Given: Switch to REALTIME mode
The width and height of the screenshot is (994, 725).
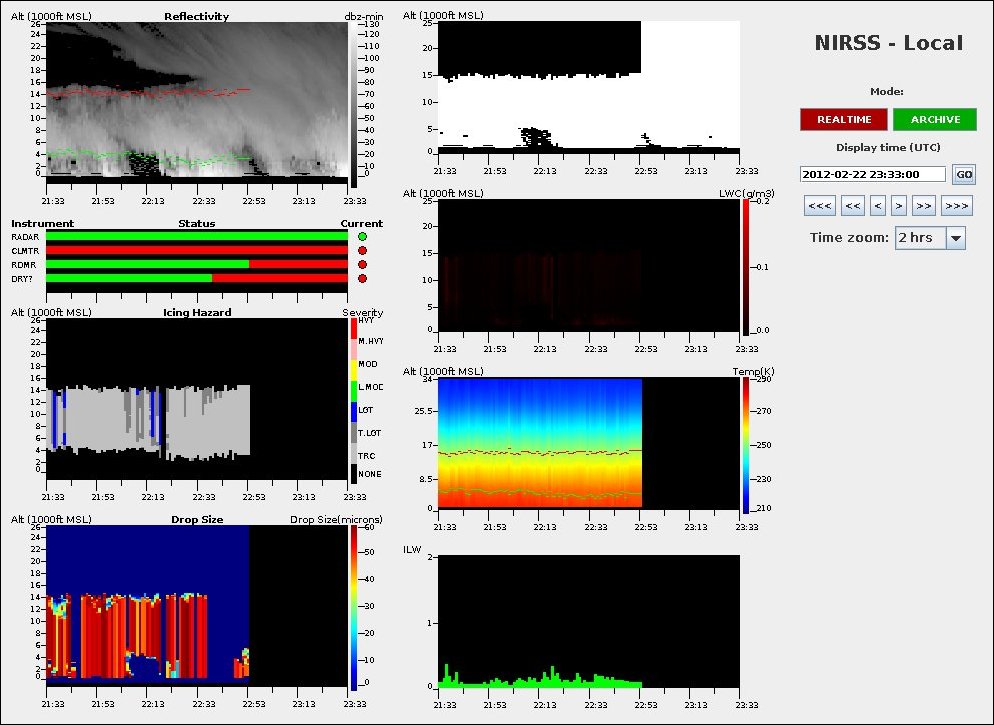Looking at the screenshot, I should point(843,120).
